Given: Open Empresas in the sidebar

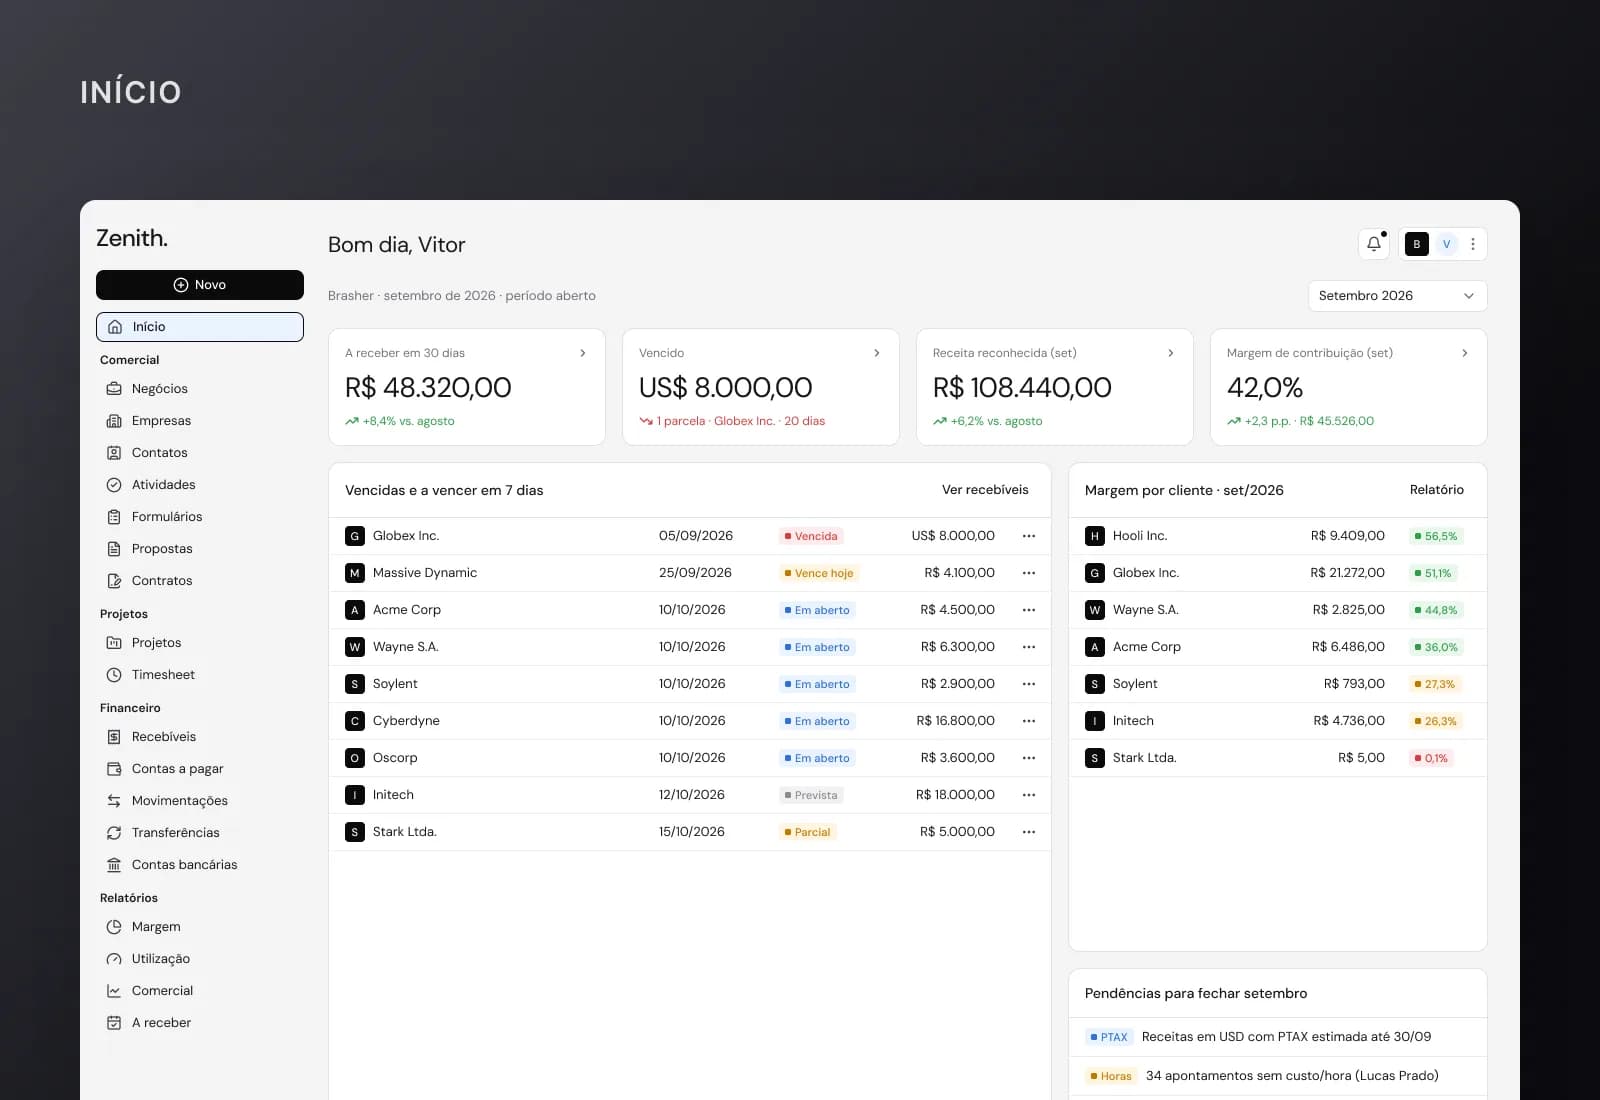Looking at the screenshot, I should click(x=200, y=421).
